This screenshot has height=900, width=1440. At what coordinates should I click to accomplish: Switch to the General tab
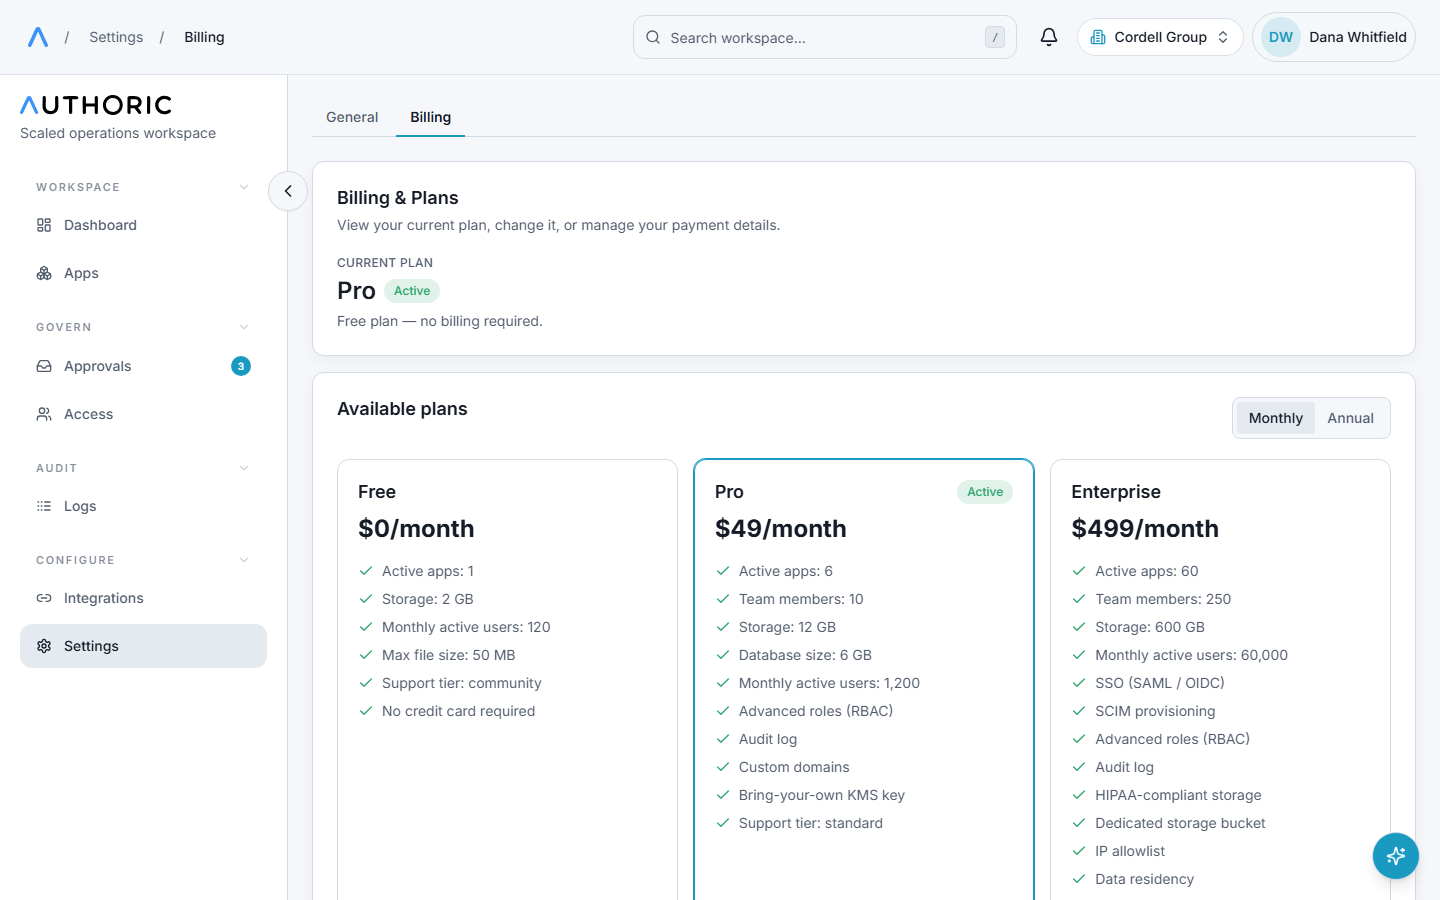point(352,117)
